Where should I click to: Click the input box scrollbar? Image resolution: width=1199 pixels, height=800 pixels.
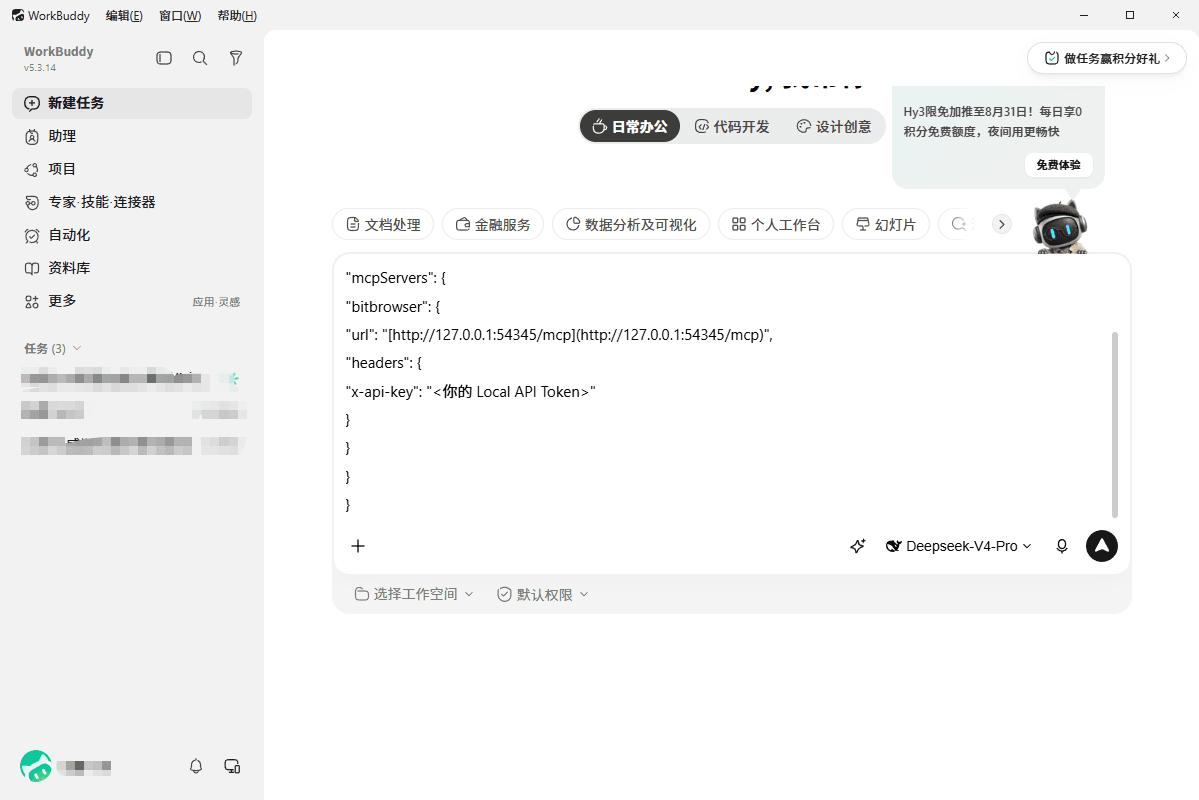click(x=1115, y=424)
